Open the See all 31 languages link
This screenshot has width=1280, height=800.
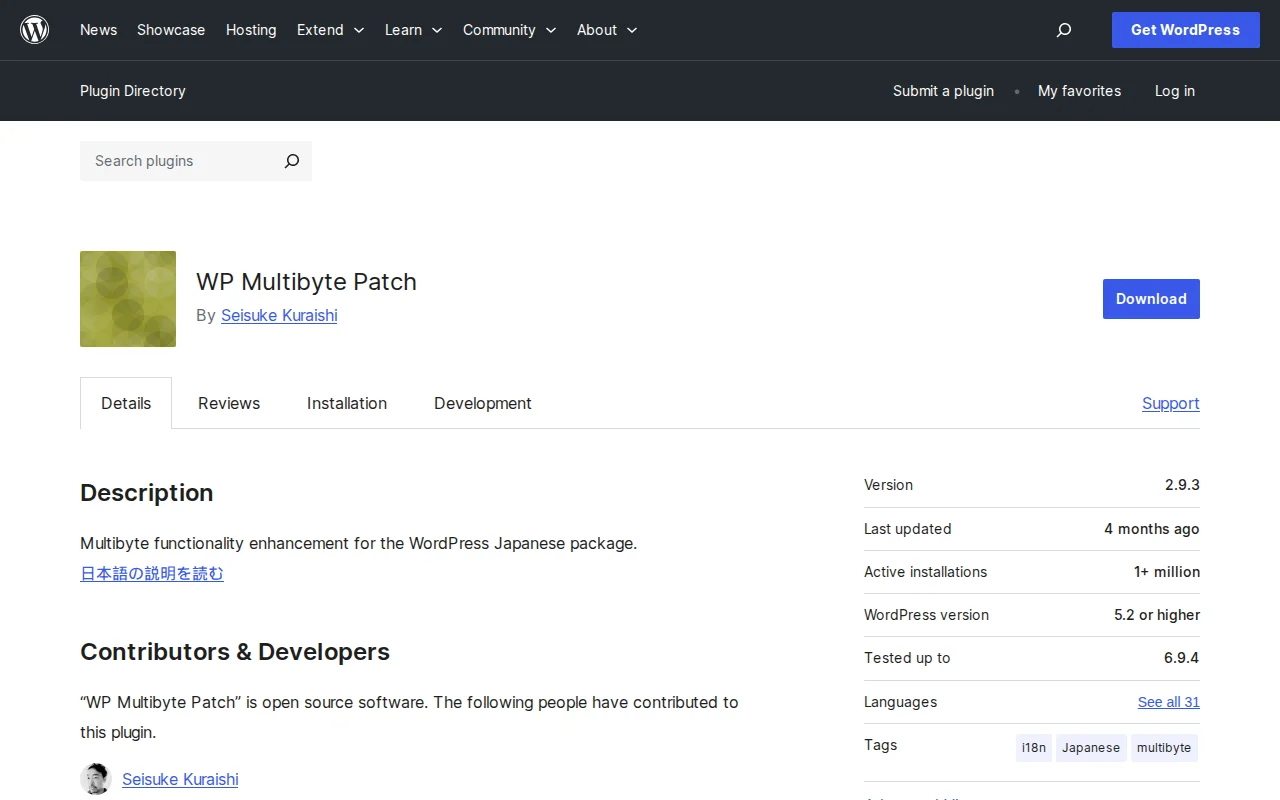[x=1168, y=702]
